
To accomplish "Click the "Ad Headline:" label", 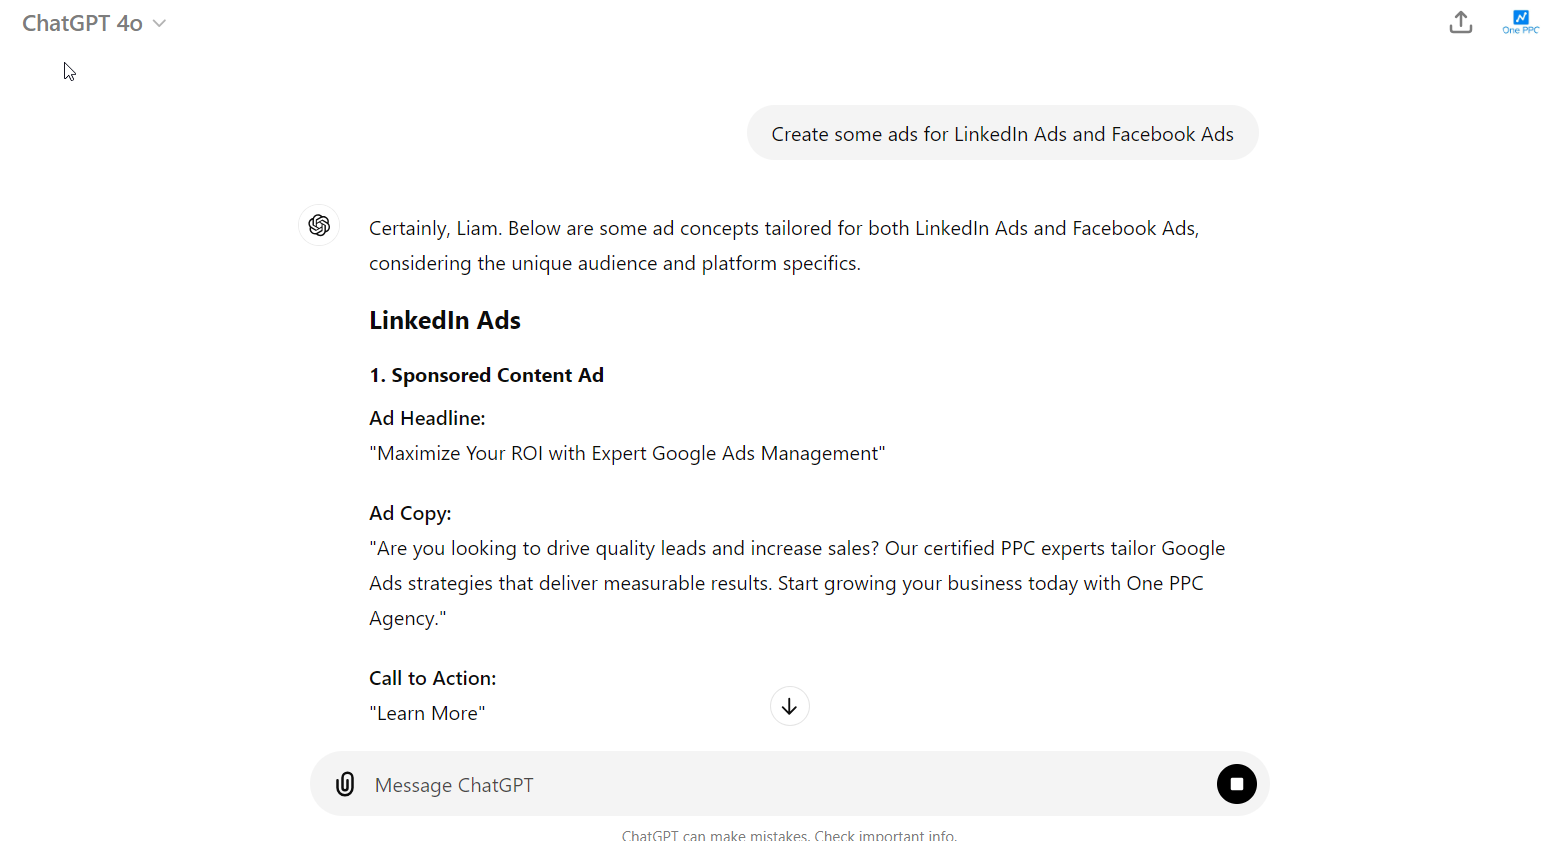I will [427, 418].
